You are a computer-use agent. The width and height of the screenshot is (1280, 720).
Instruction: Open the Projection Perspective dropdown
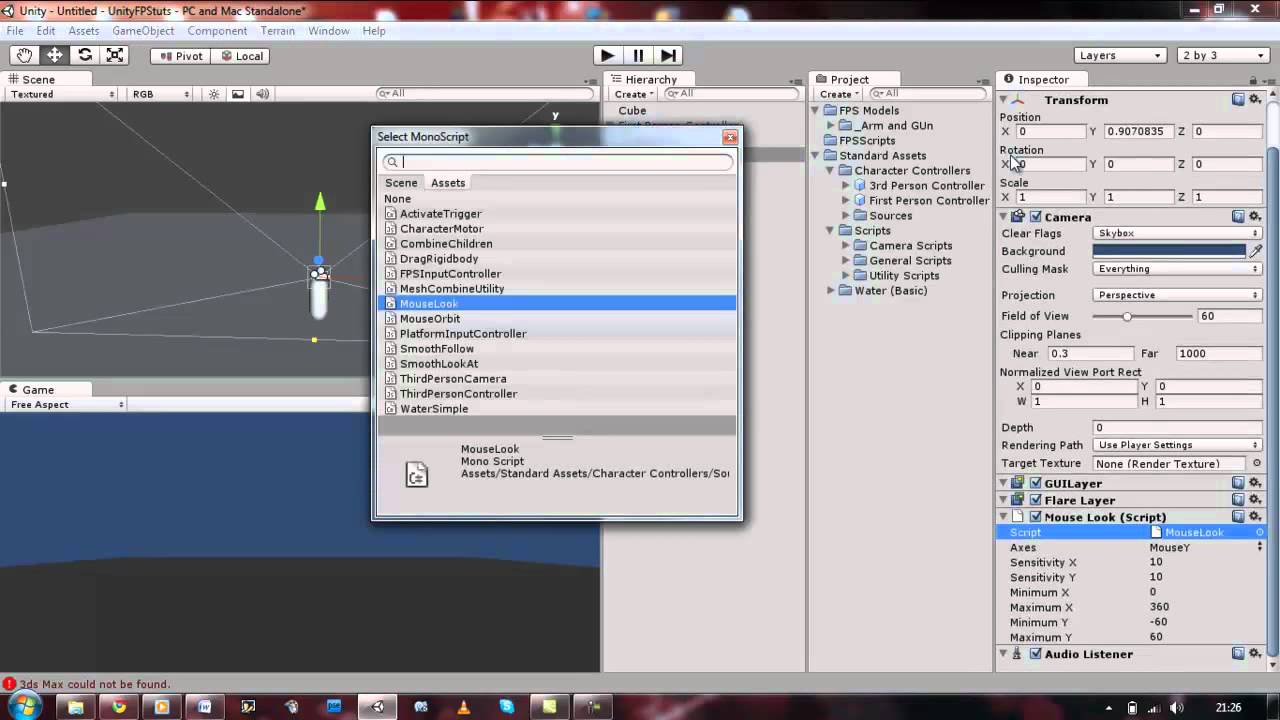pos(1177,295)
